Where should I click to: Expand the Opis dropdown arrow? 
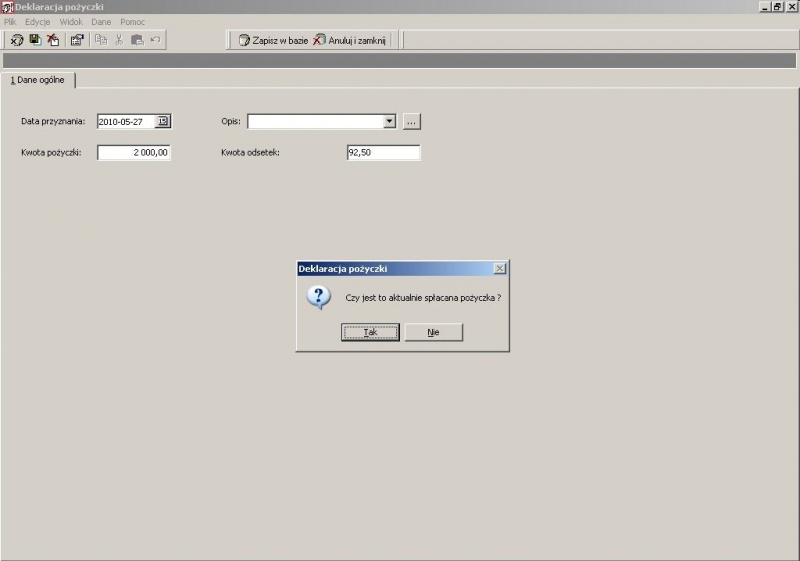tap(389, 121)
